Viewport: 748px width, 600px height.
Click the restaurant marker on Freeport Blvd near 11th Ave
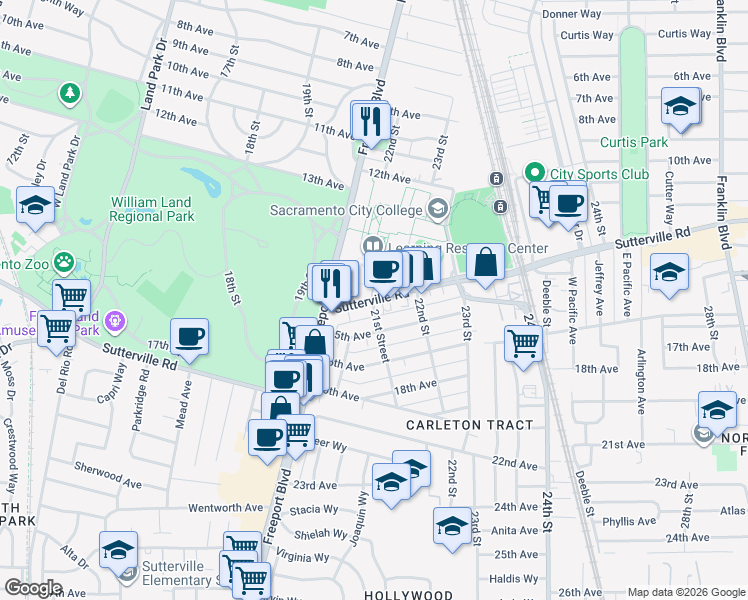coord(371,122)
